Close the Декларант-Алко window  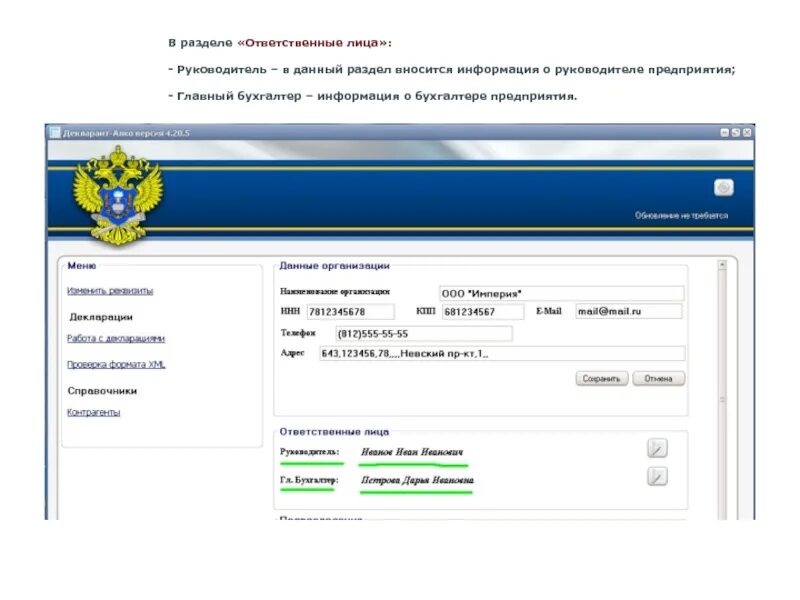[x=747, y=133]
